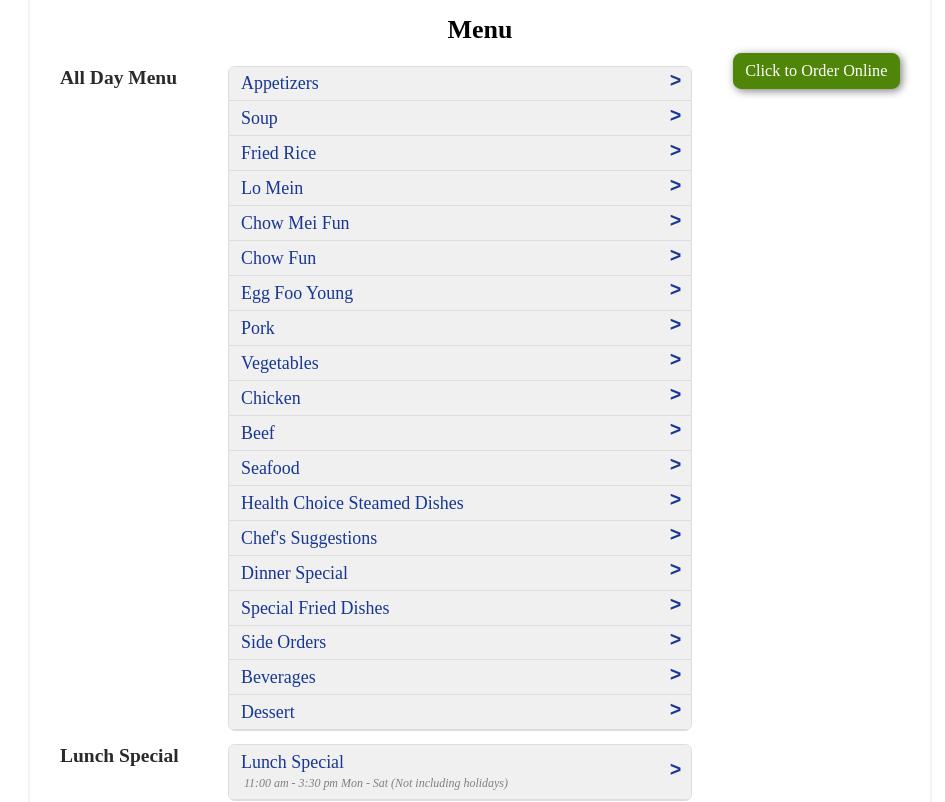Open the Soup category
The image size is (945, 802).
pos(259,118)
